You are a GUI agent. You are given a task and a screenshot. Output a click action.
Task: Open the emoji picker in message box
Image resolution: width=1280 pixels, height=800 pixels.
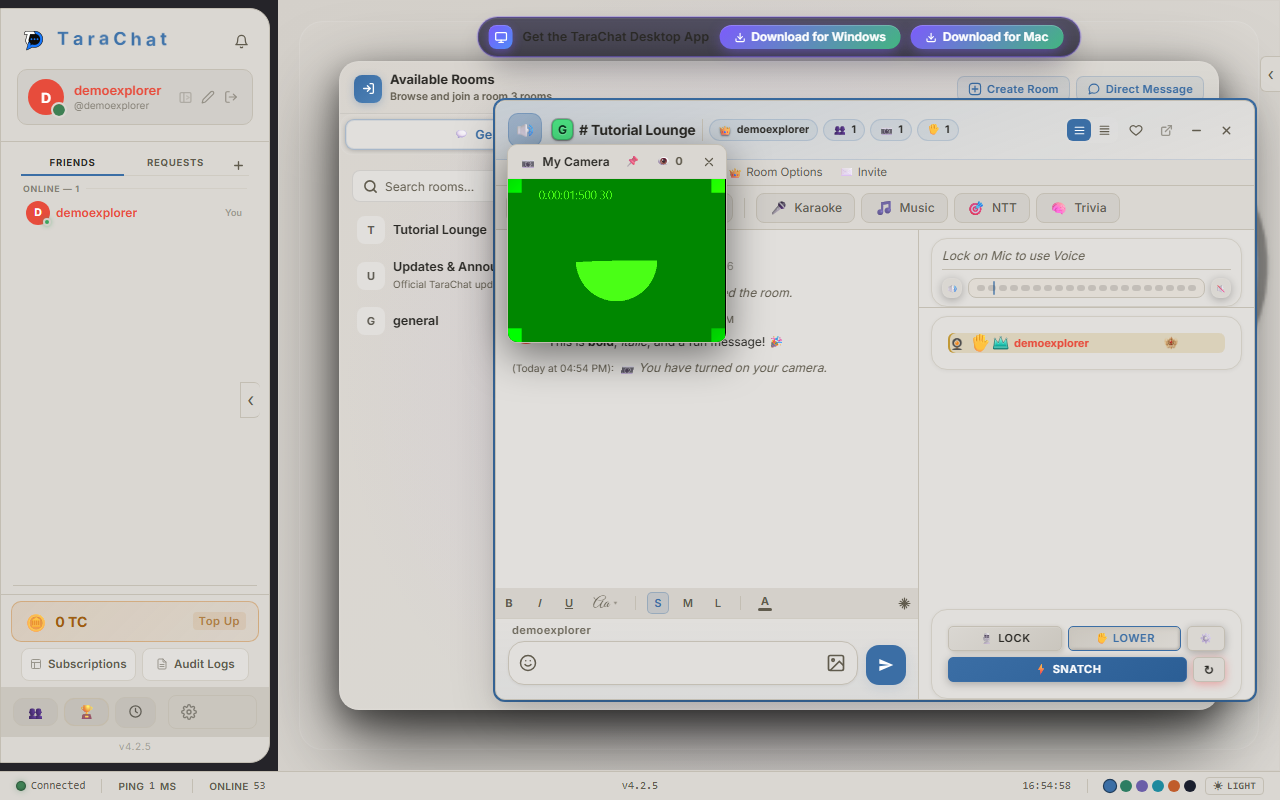[x=528, y=663]
